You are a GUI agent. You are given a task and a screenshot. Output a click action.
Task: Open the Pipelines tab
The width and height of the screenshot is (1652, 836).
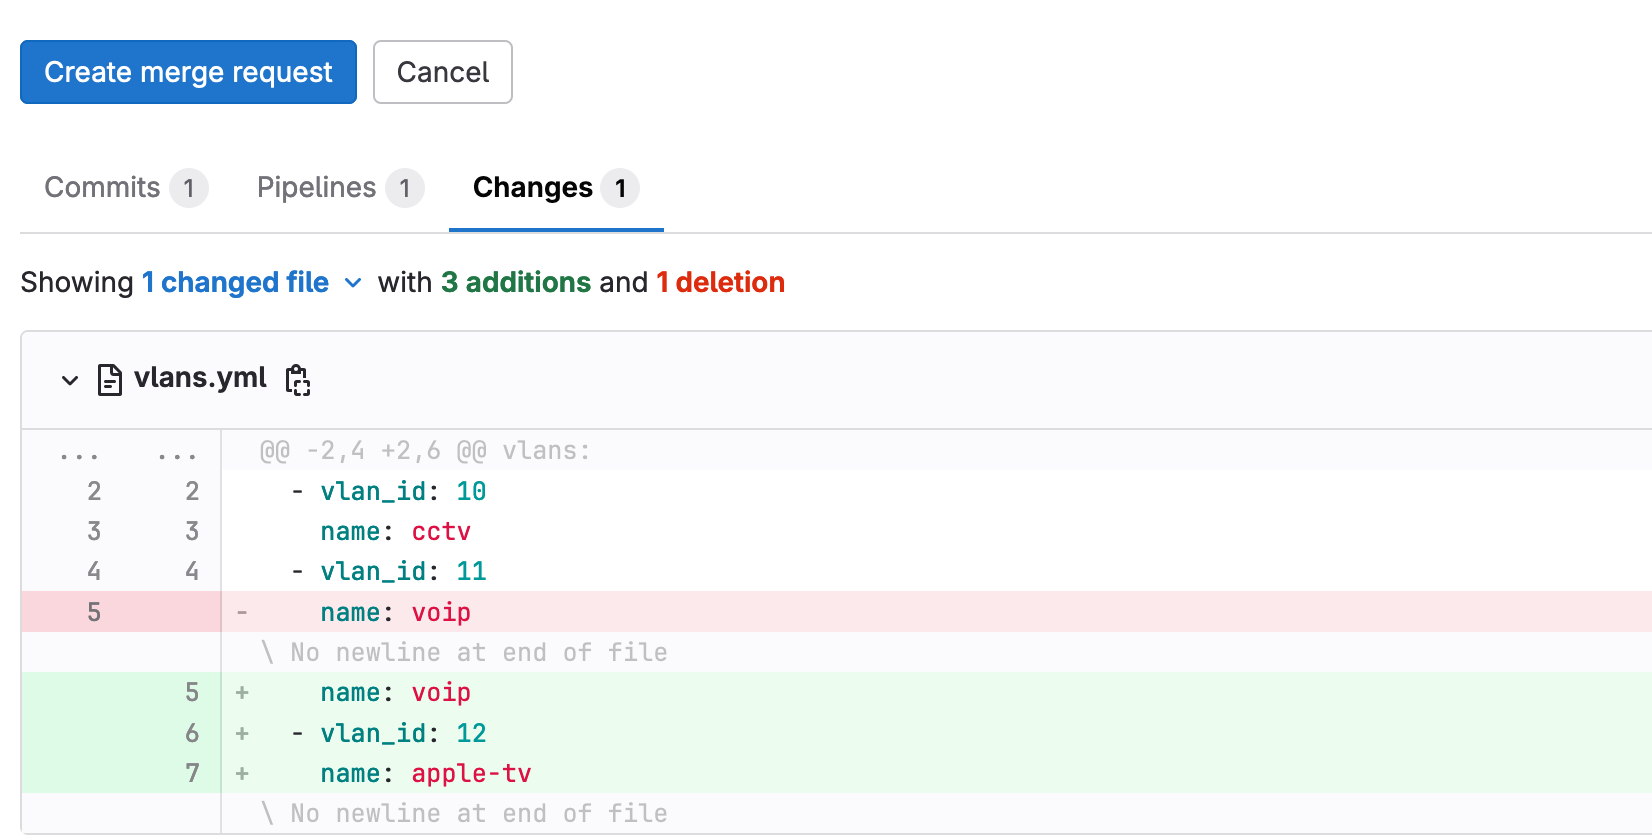[x=340, y=188]
